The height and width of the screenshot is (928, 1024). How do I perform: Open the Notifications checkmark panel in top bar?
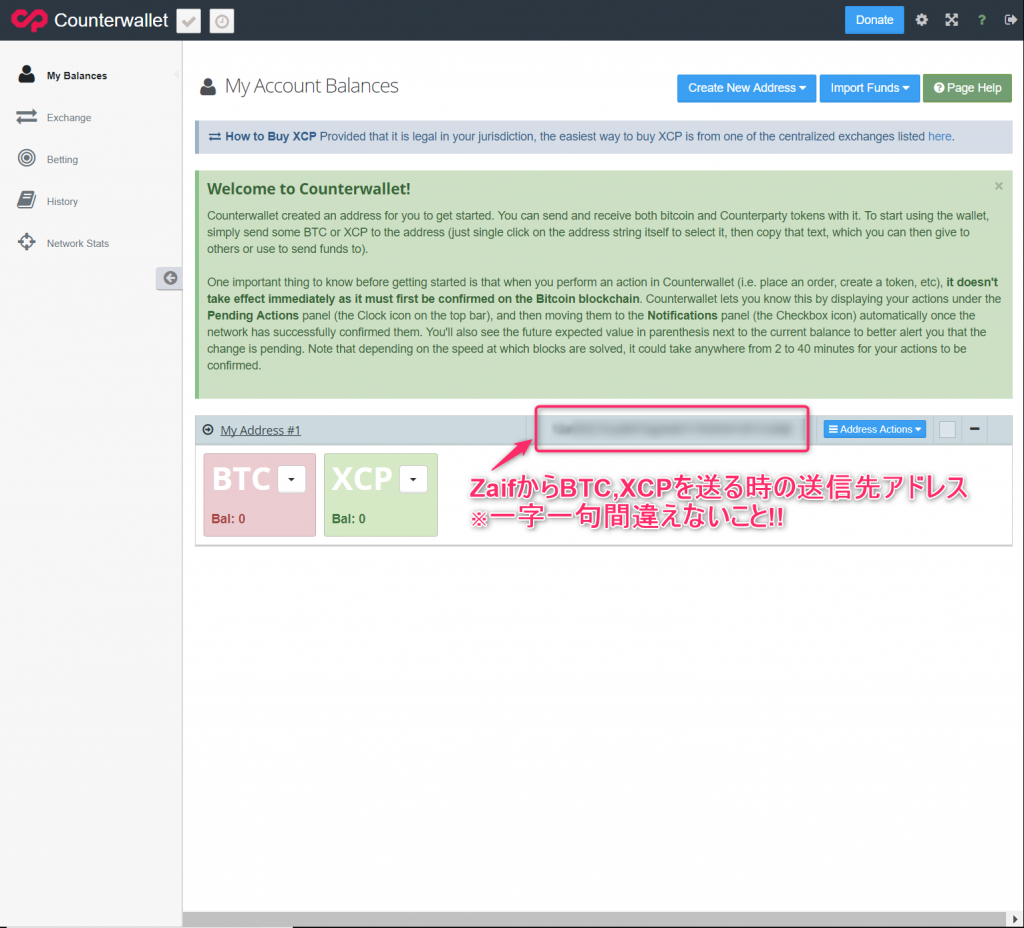click(188, 21)
